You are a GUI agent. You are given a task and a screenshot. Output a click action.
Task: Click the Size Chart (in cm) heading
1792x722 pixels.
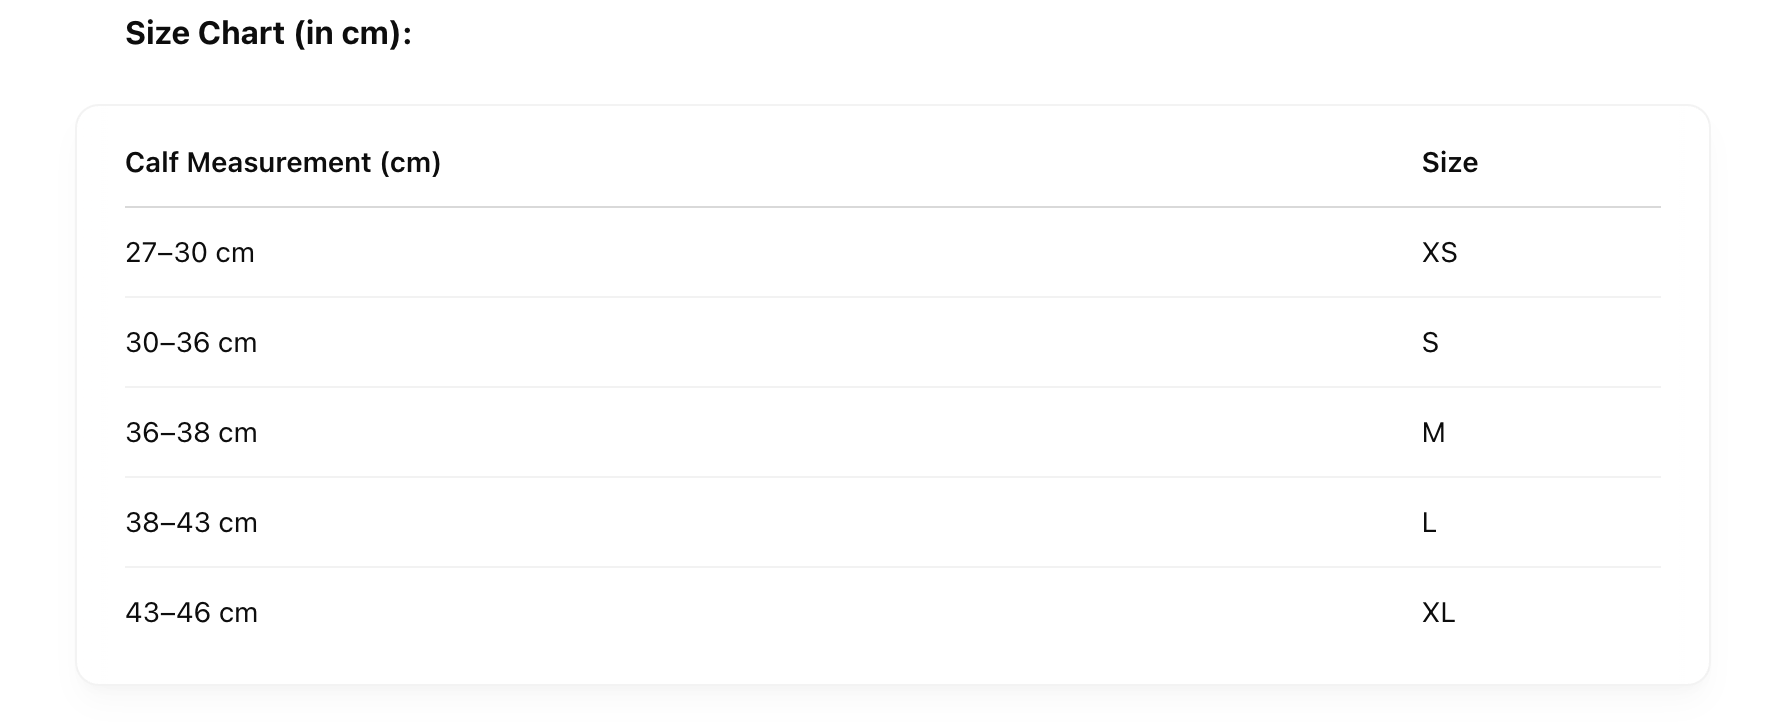click(268, 34)
